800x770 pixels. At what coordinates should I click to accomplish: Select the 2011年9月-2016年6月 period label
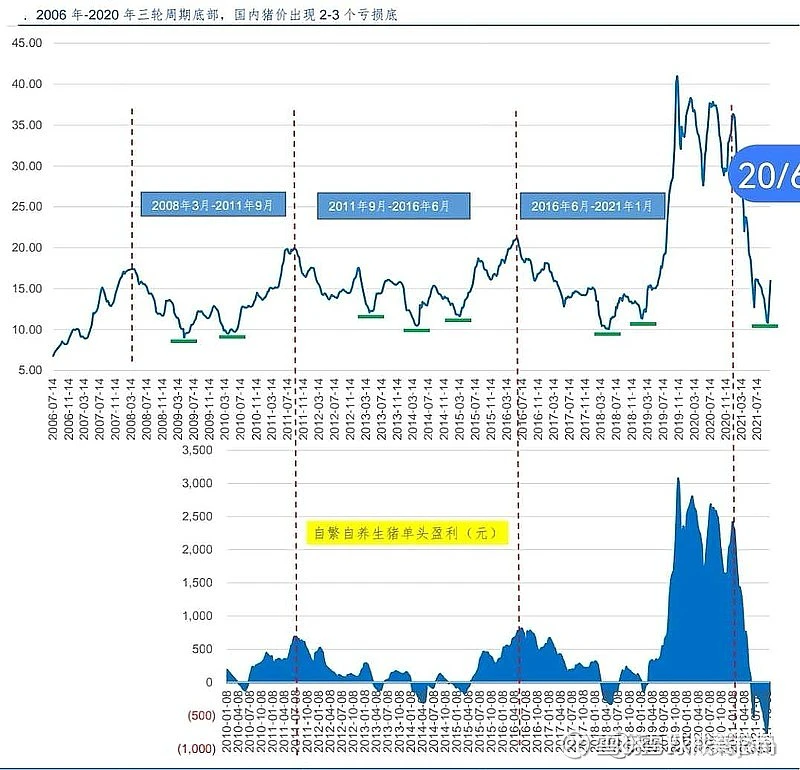(x=393, y=206)
